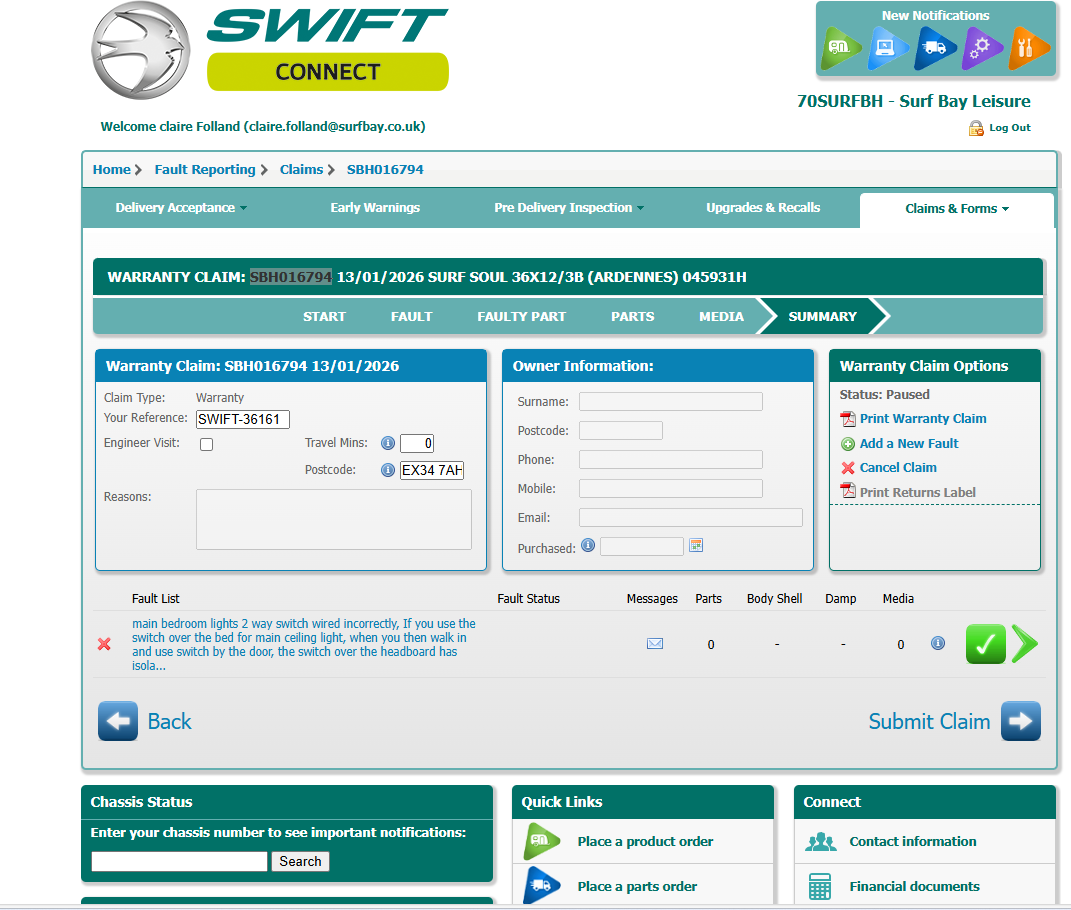Click the chassis number input field

tap(179, 861)
